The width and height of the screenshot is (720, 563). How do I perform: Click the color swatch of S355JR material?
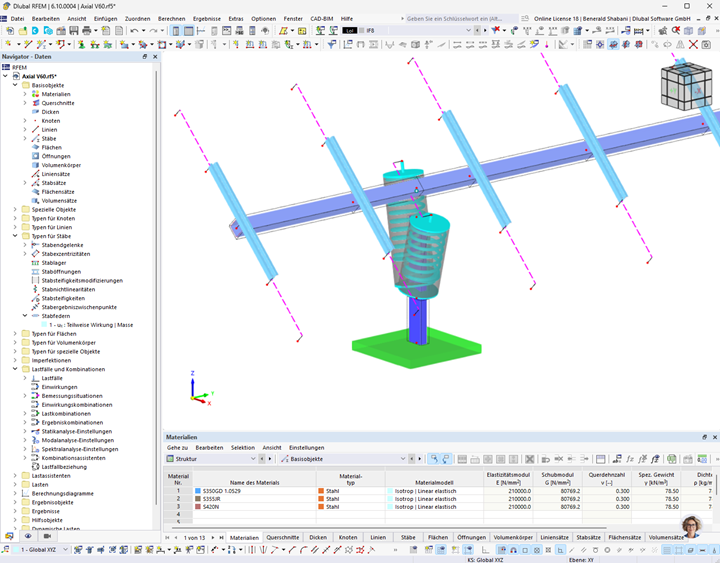(198, 499)
